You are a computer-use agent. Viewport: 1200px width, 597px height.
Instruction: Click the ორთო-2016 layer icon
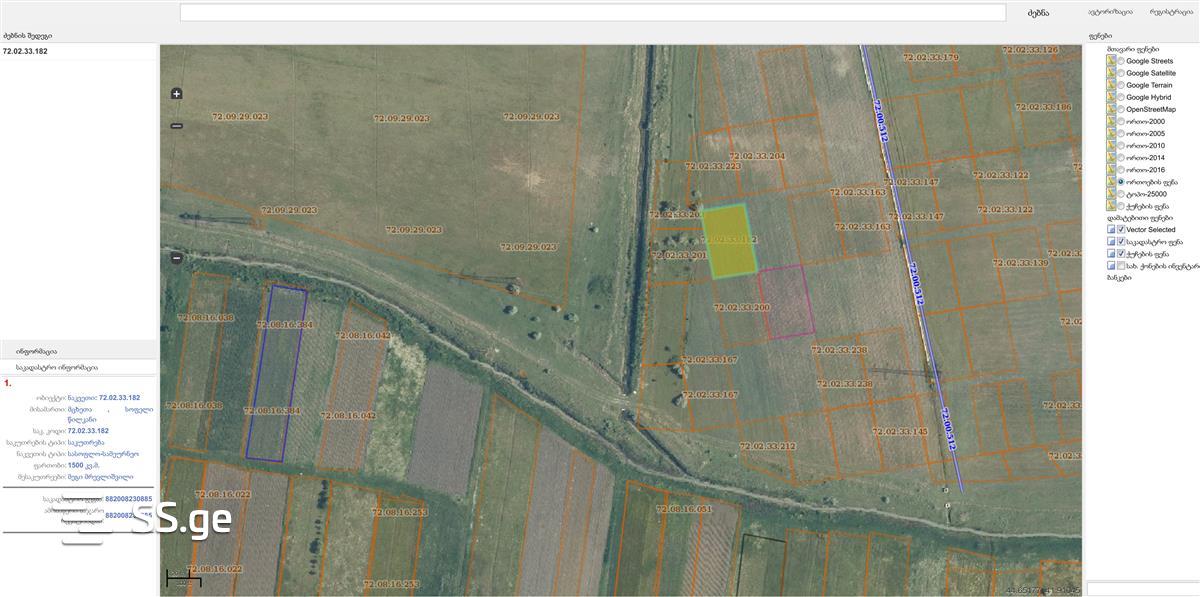pos(1111,170)
